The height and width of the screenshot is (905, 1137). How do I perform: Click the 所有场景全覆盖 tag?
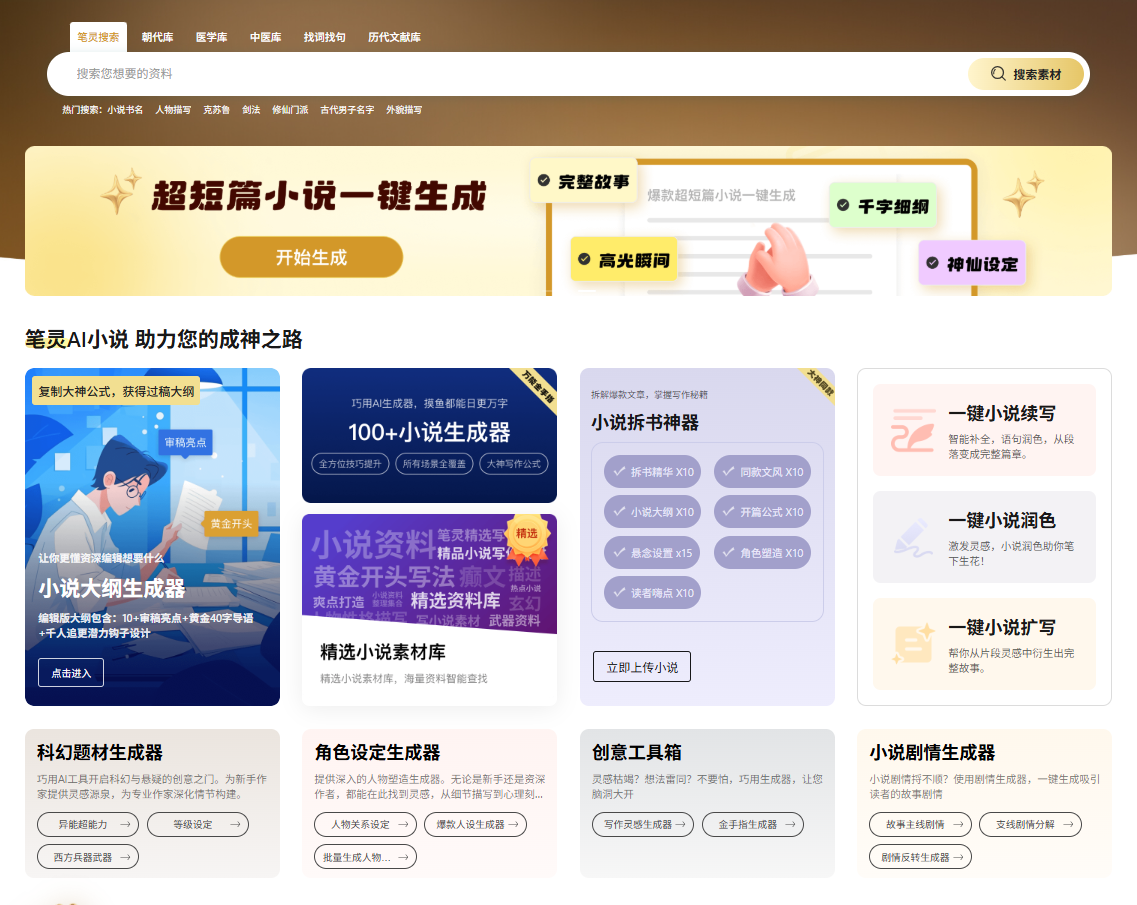[x=434, y=464]
